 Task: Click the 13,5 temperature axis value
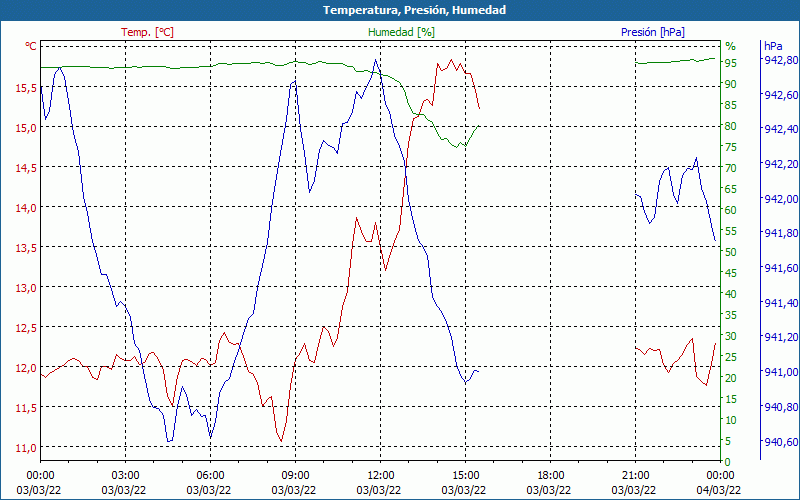26,248
